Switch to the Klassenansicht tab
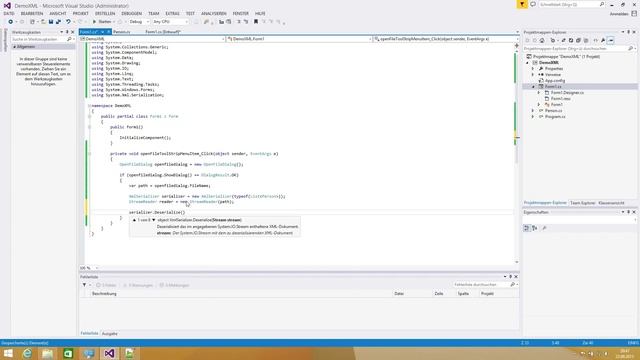This screenshot has height=360, width=640. (611, 203)
